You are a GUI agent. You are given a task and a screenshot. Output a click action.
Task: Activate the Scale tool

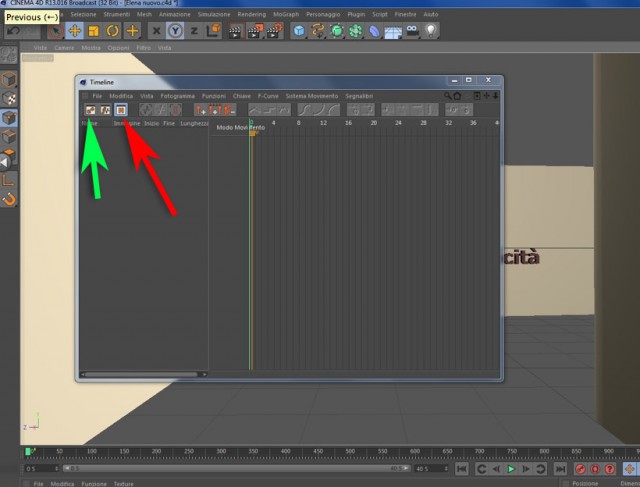94,31
